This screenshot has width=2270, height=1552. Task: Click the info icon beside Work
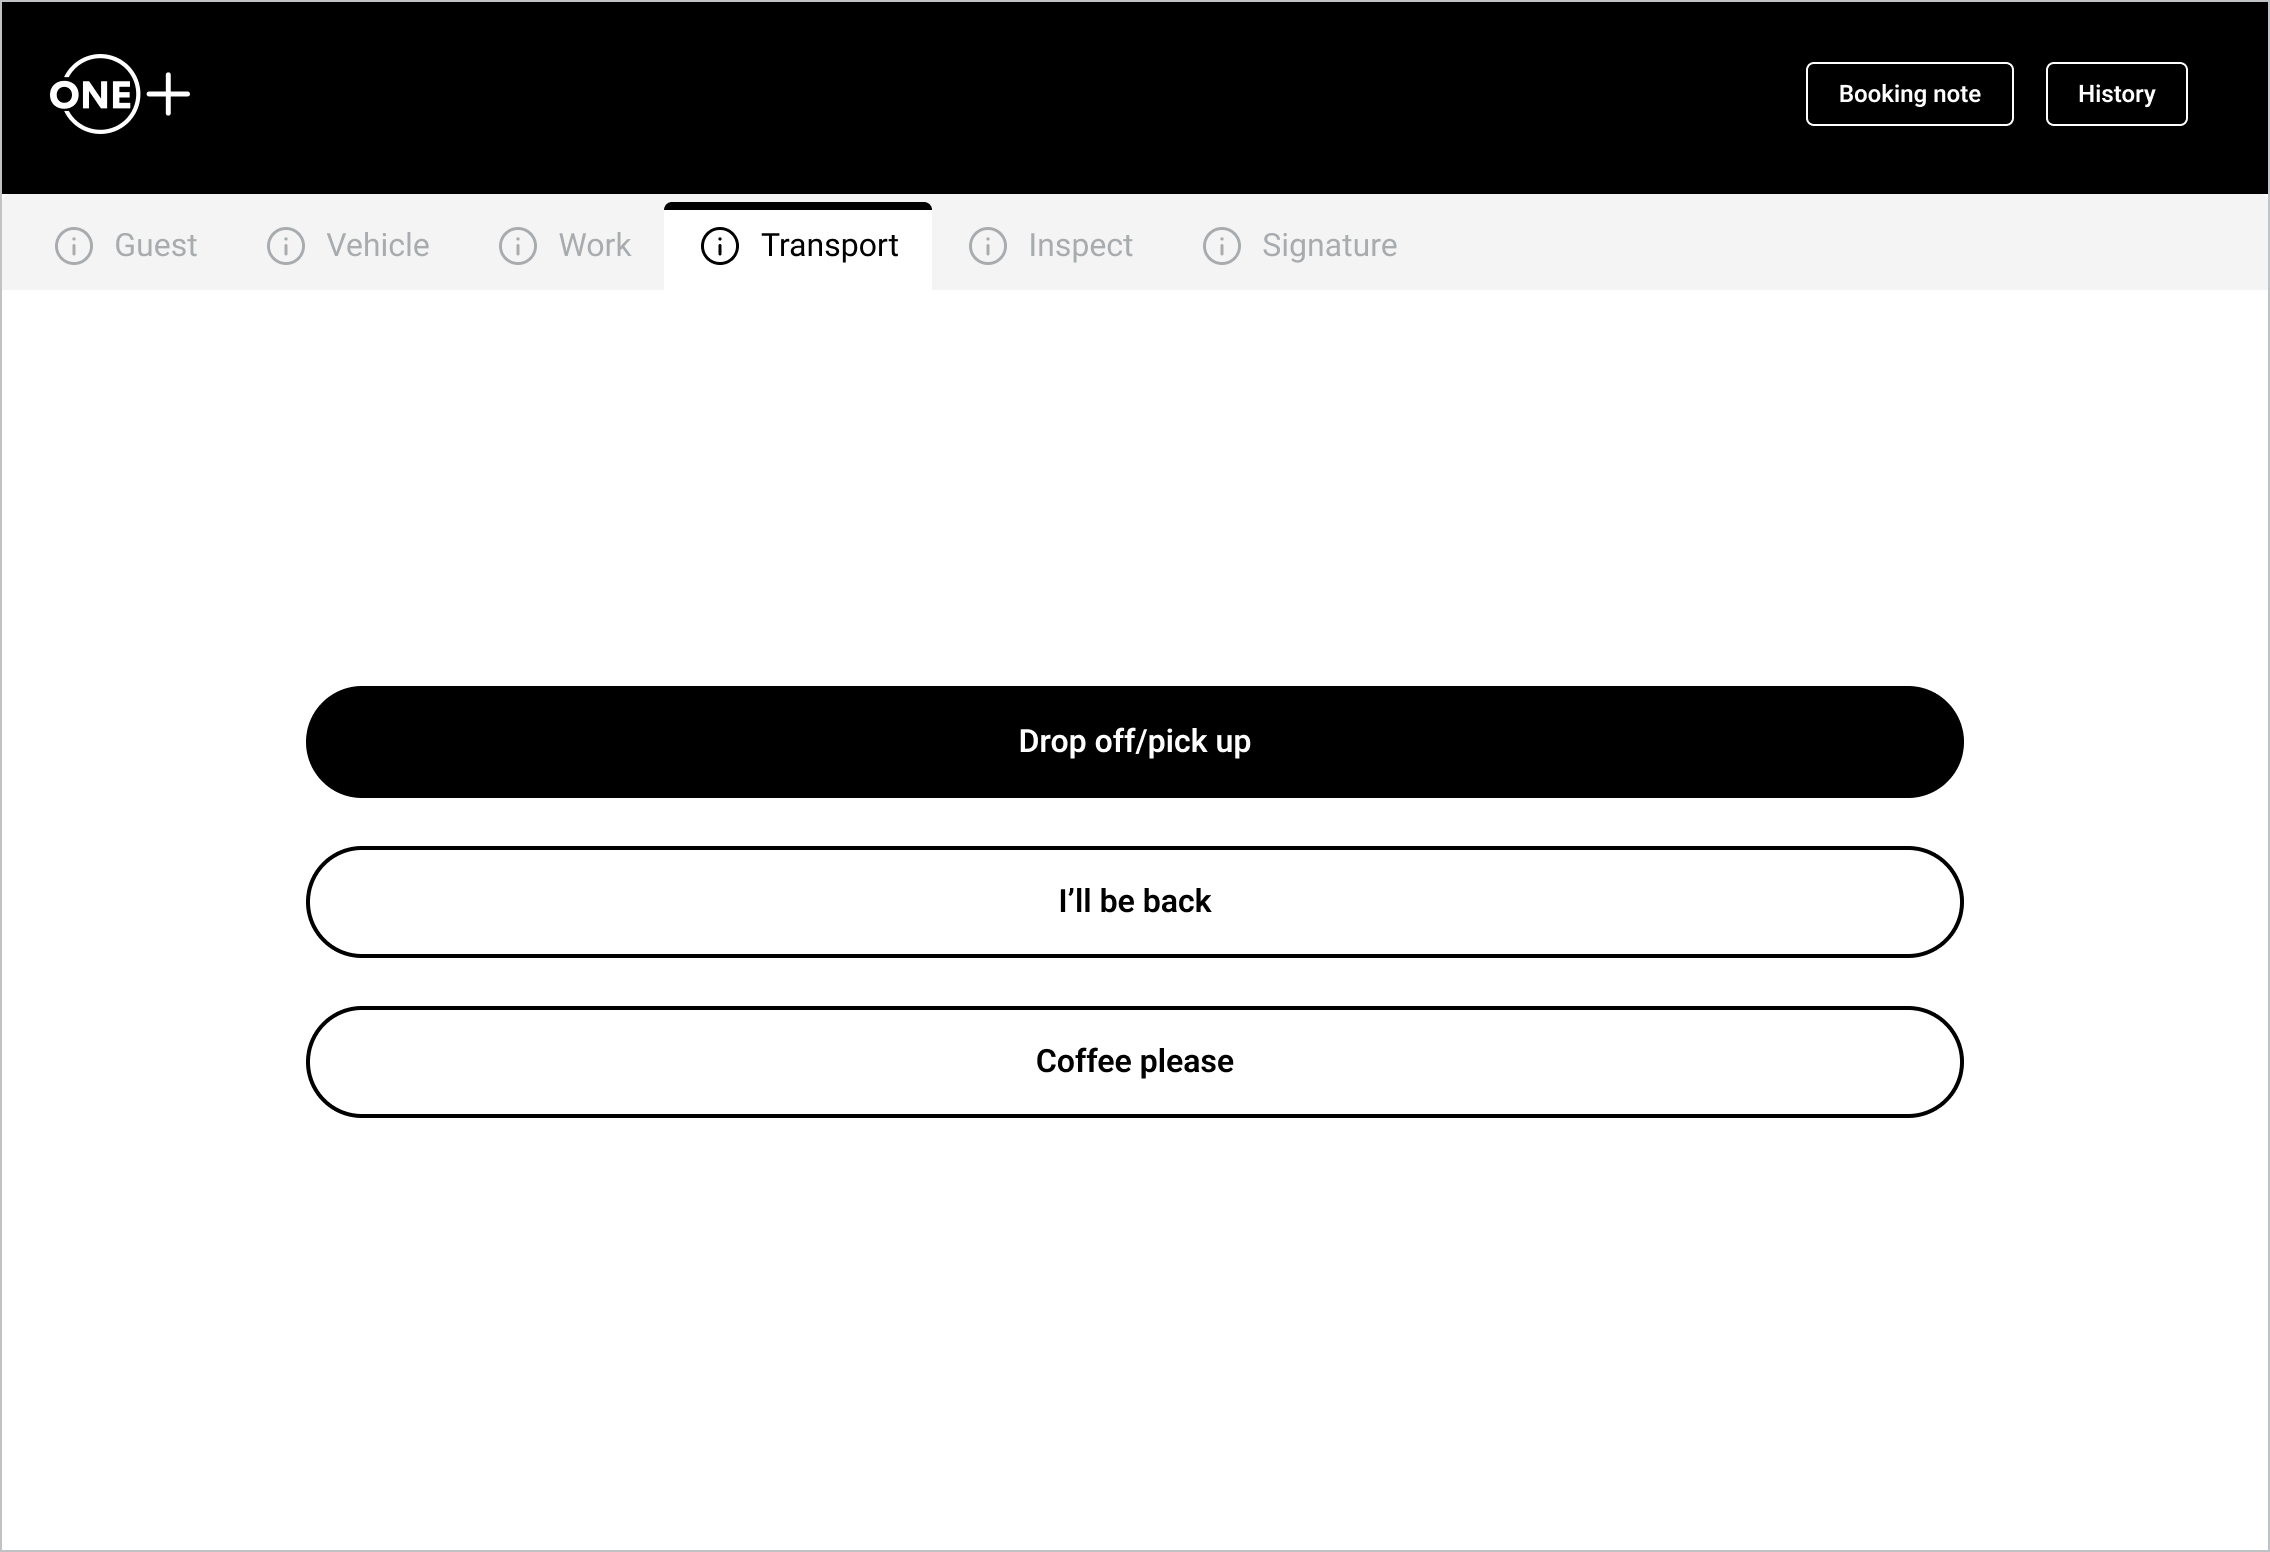click(517, 246)
